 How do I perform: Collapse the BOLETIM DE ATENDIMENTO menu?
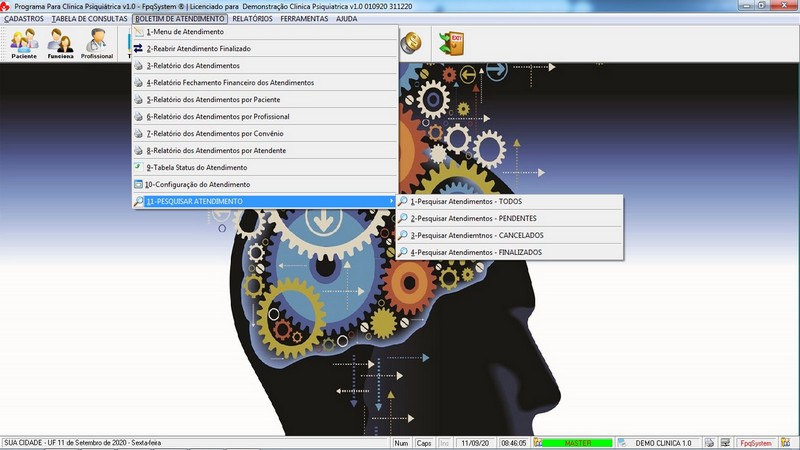[180, 19]
